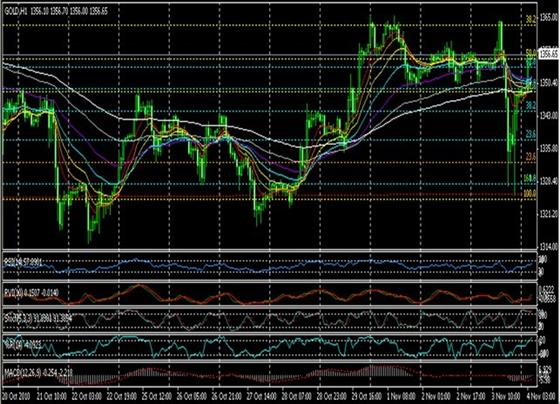Click the 20 Oct 2010 date label
This screenshot has width=560, height=404.
click(16, 396)
